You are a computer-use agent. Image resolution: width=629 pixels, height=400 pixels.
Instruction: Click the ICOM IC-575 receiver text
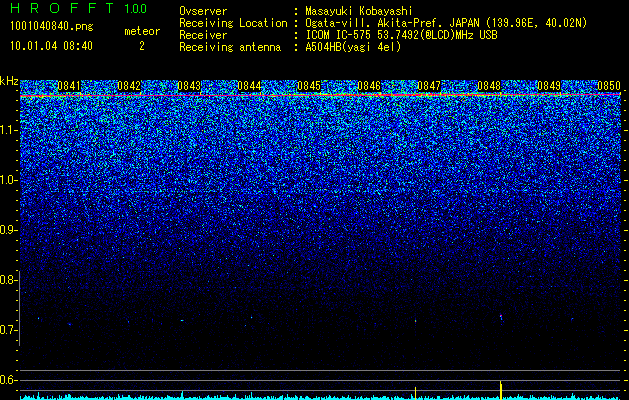point(401,35)
